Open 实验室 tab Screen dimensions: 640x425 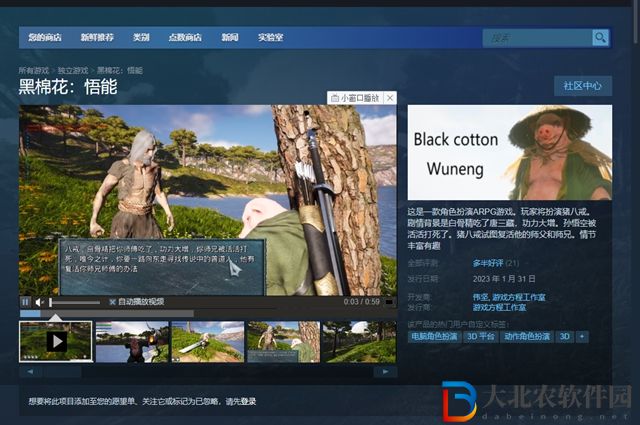pos(270,38)
